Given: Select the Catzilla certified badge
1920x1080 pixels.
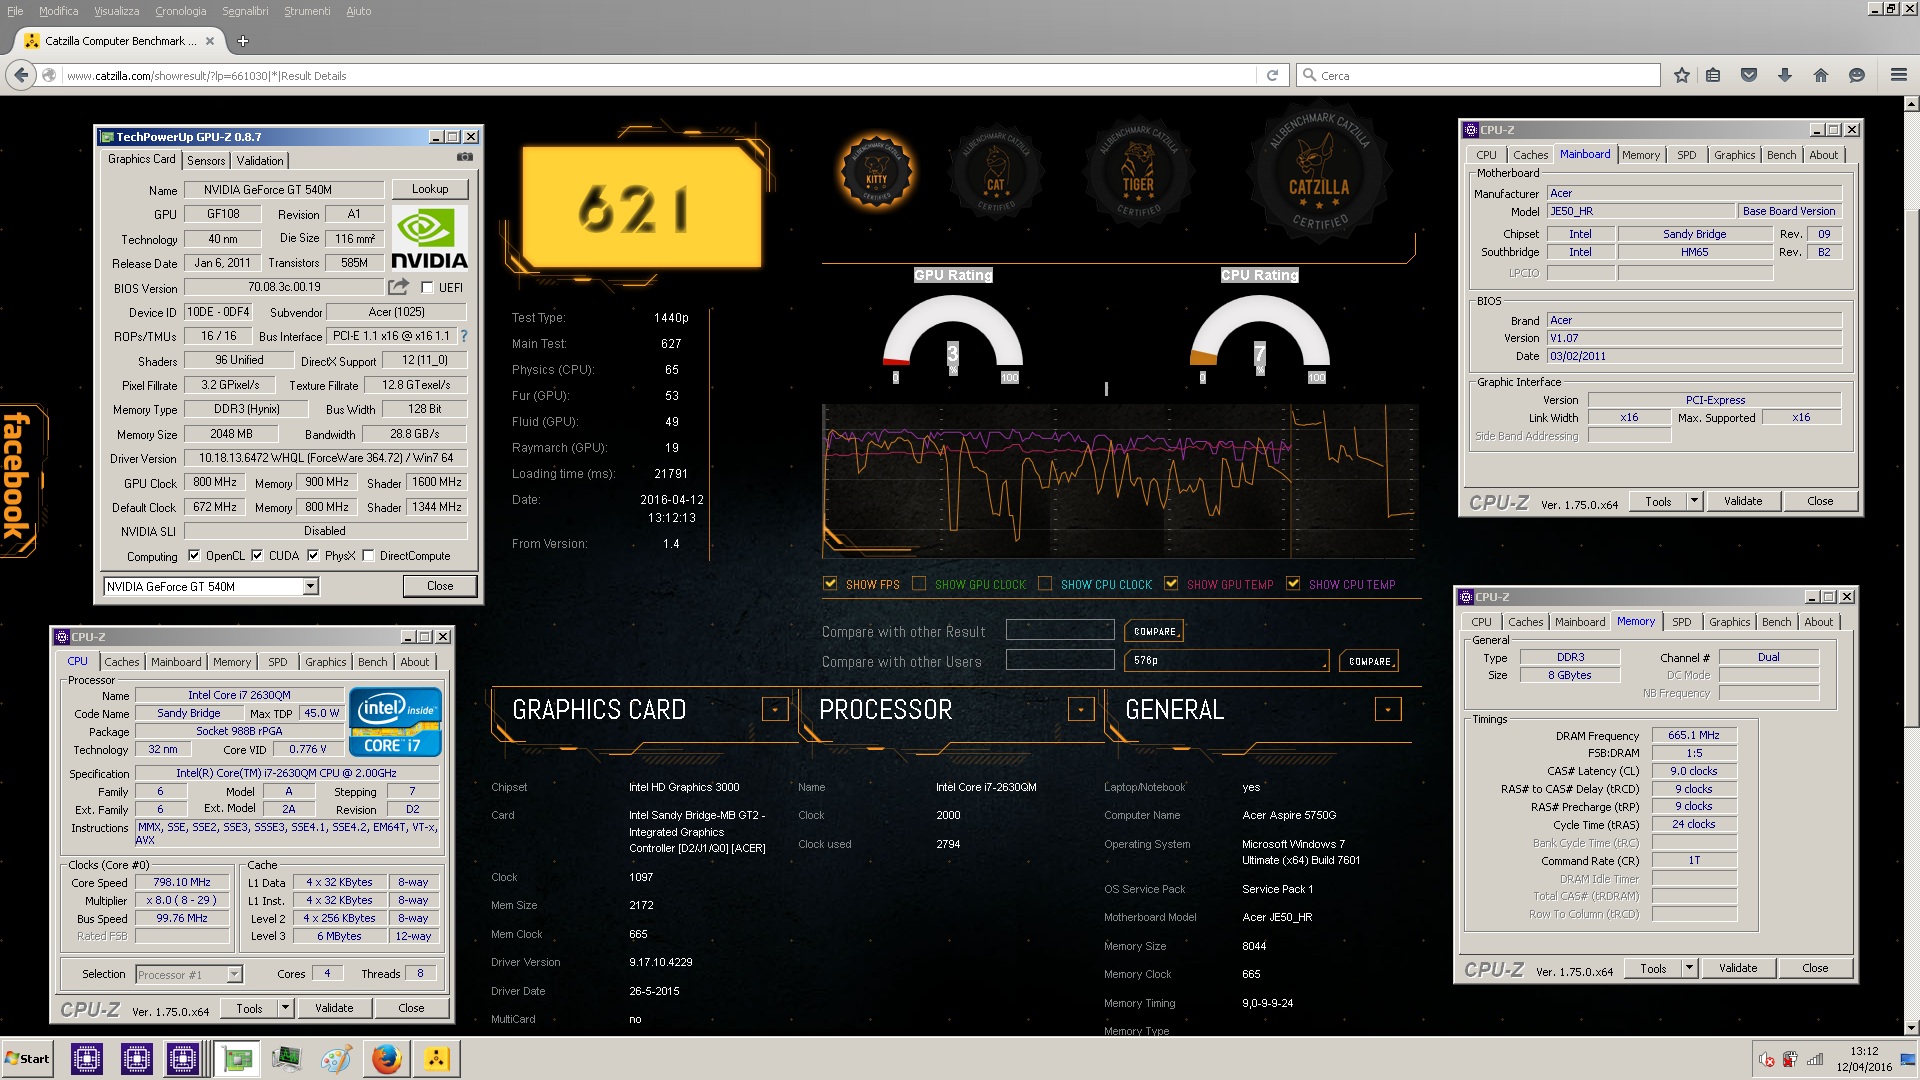Looking at the screenshot, I should click(1319, 174).
